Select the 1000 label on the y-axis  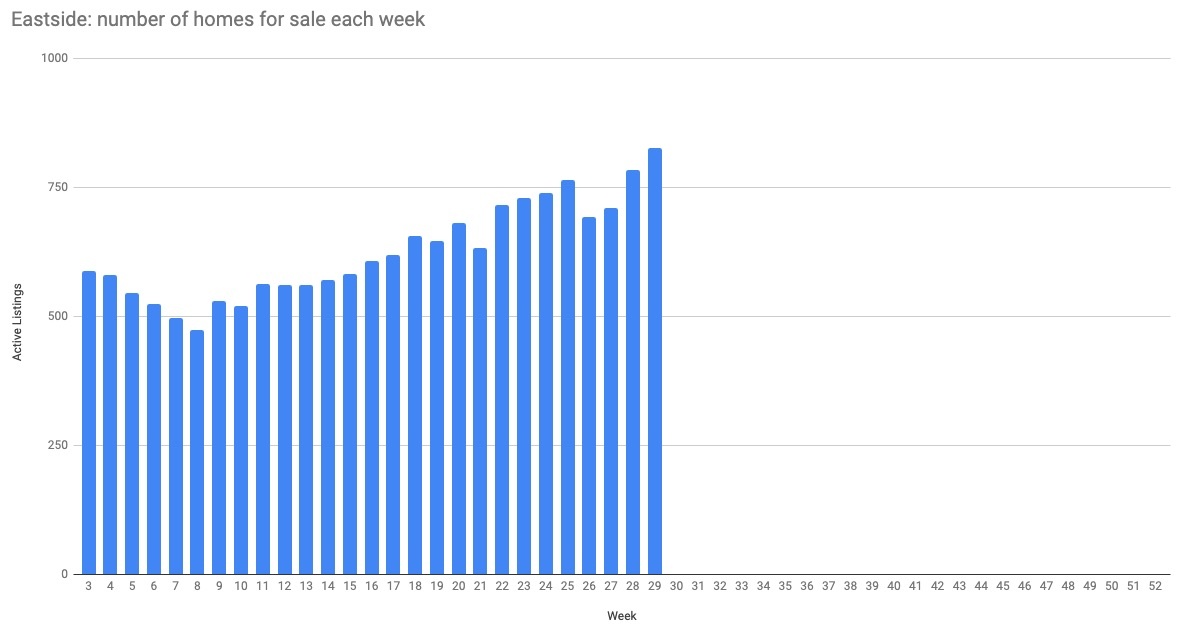(x=54, y=58)
